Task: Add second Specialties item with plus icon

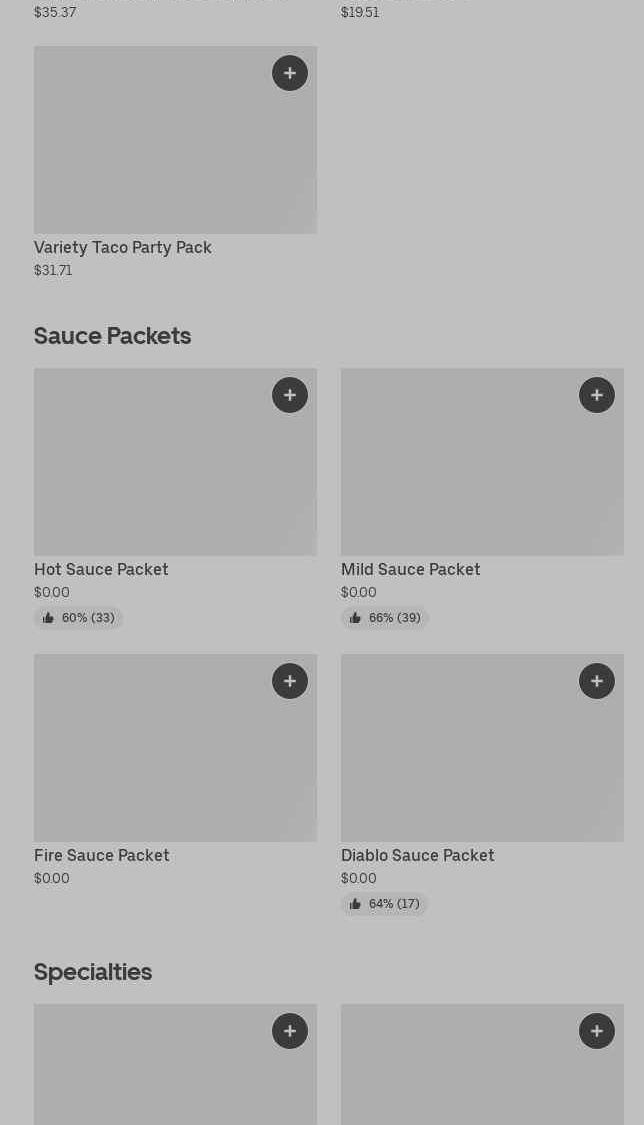Action: [597, 1031]
